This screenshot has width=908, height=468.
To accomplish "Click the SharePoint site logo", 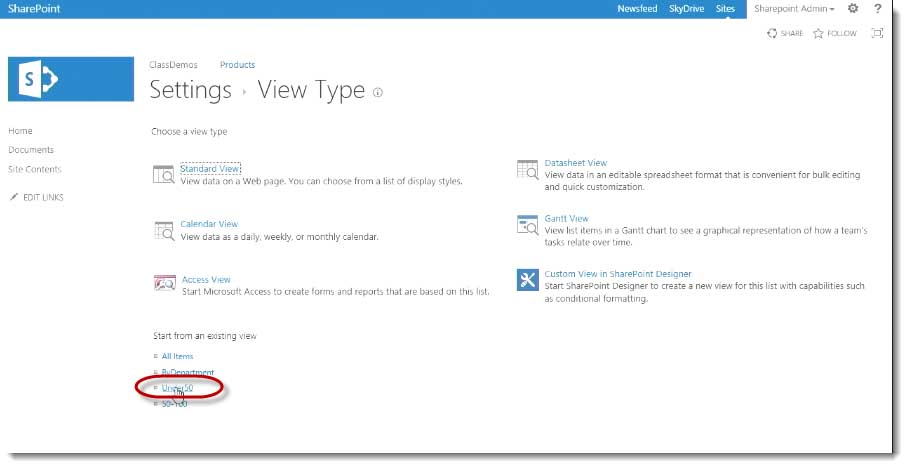I will point(71,79).
